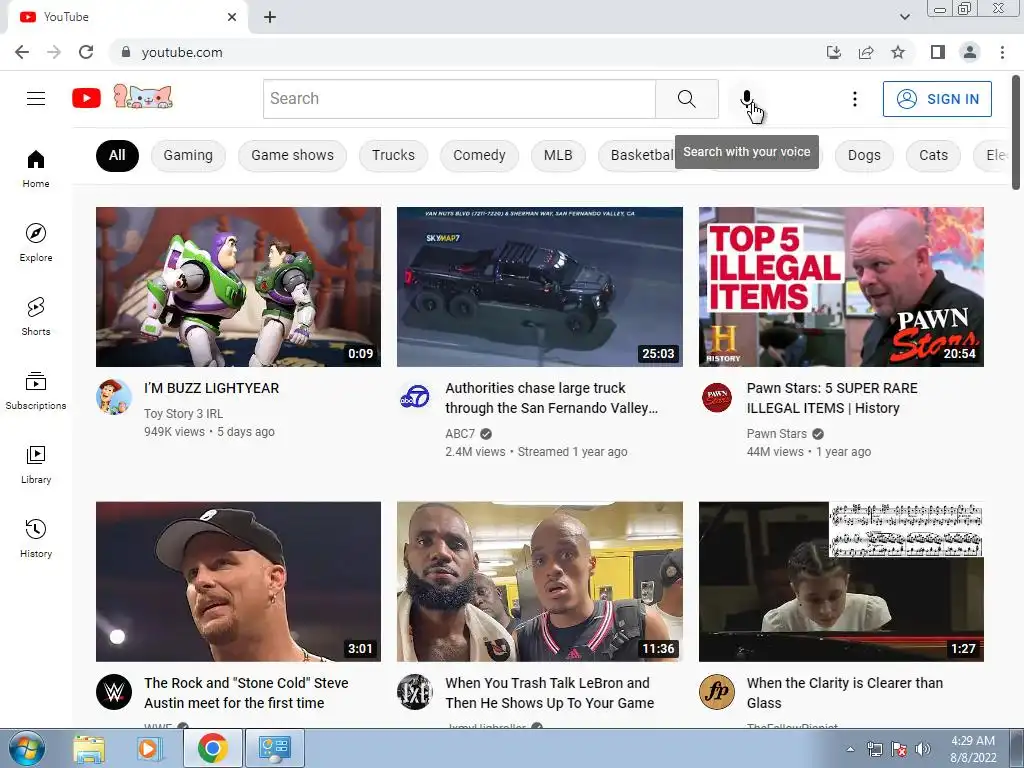Click the I'M BUZZ LIGHTYEAR title
The height and width of the screenshot is (768, 1024).
pyautogui.click(x=212, y=388)
